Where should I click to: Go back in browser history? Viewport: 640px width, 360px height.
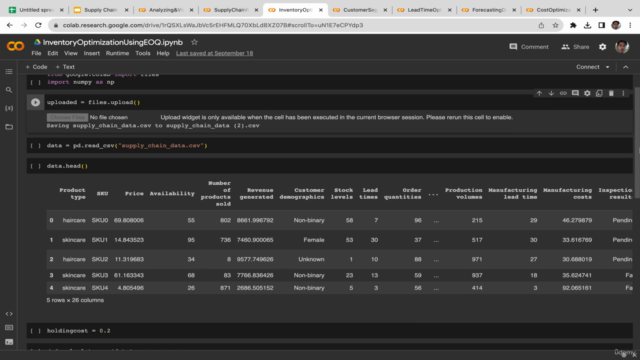(x=10, y=25)
